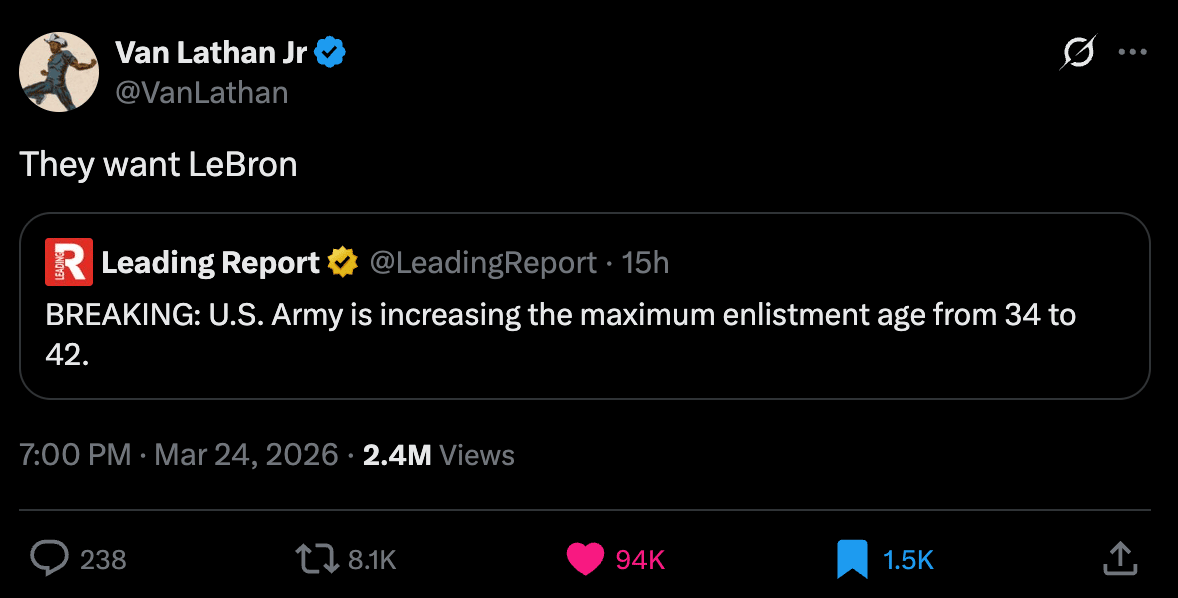Open the Van Lathan Jr display name
Screen dimensions: 1178x598
tap(211, 52)
